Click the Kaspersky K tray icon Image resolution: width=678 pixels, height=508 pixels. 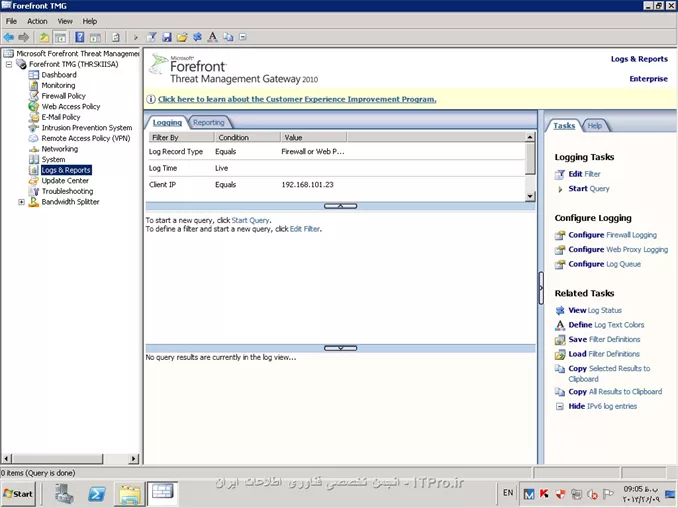pos(544,493)
